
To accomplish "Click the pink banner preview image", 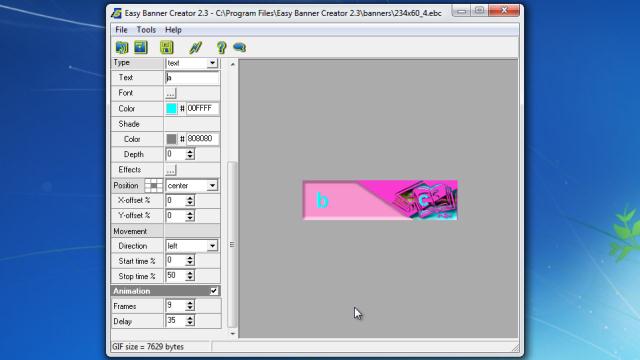I will 380,200.
